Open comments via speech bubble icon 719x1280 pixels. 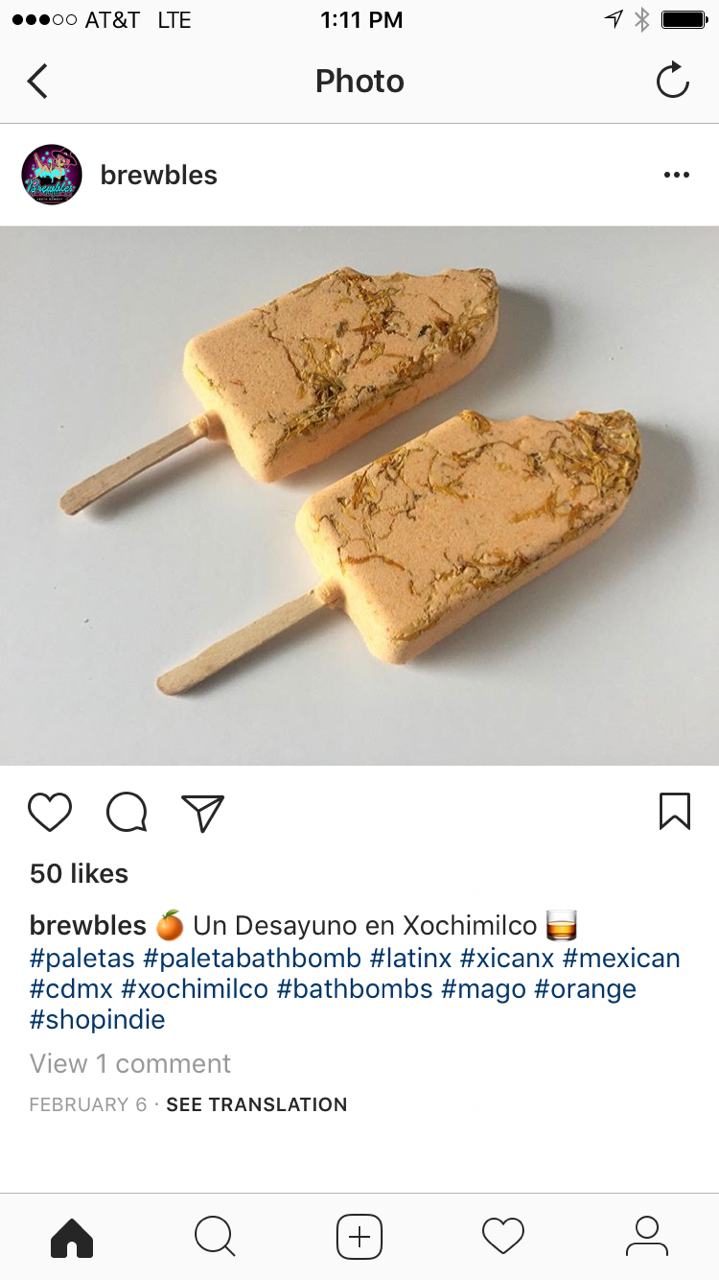127,812
